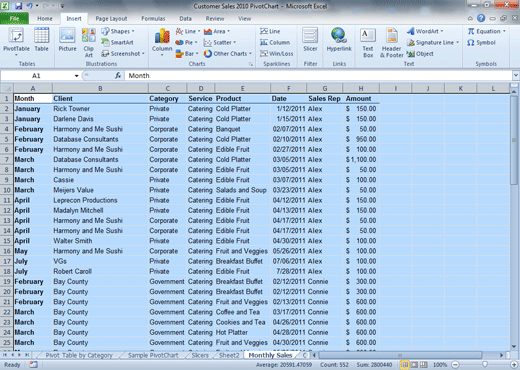Save the workbook from Quick Access toolbar
Image resolution: width=520 pixels, height=370 pixels.
coord(18,6)
